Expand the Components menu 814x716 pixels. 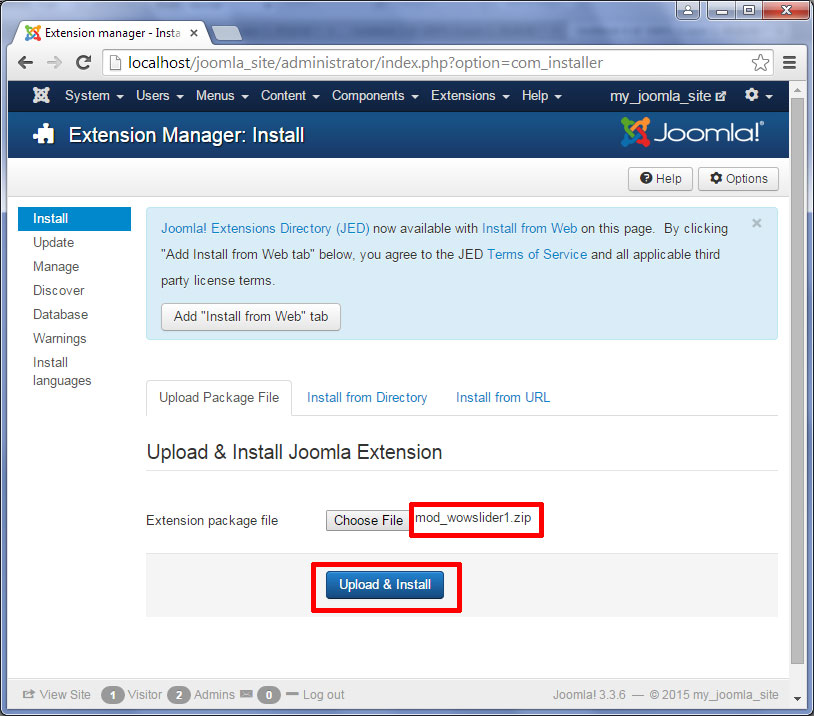375,96
